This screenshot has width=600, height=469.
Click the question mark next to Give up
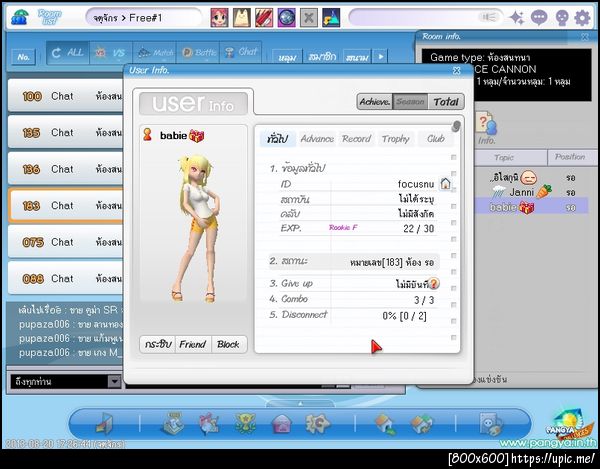point(434,283)
